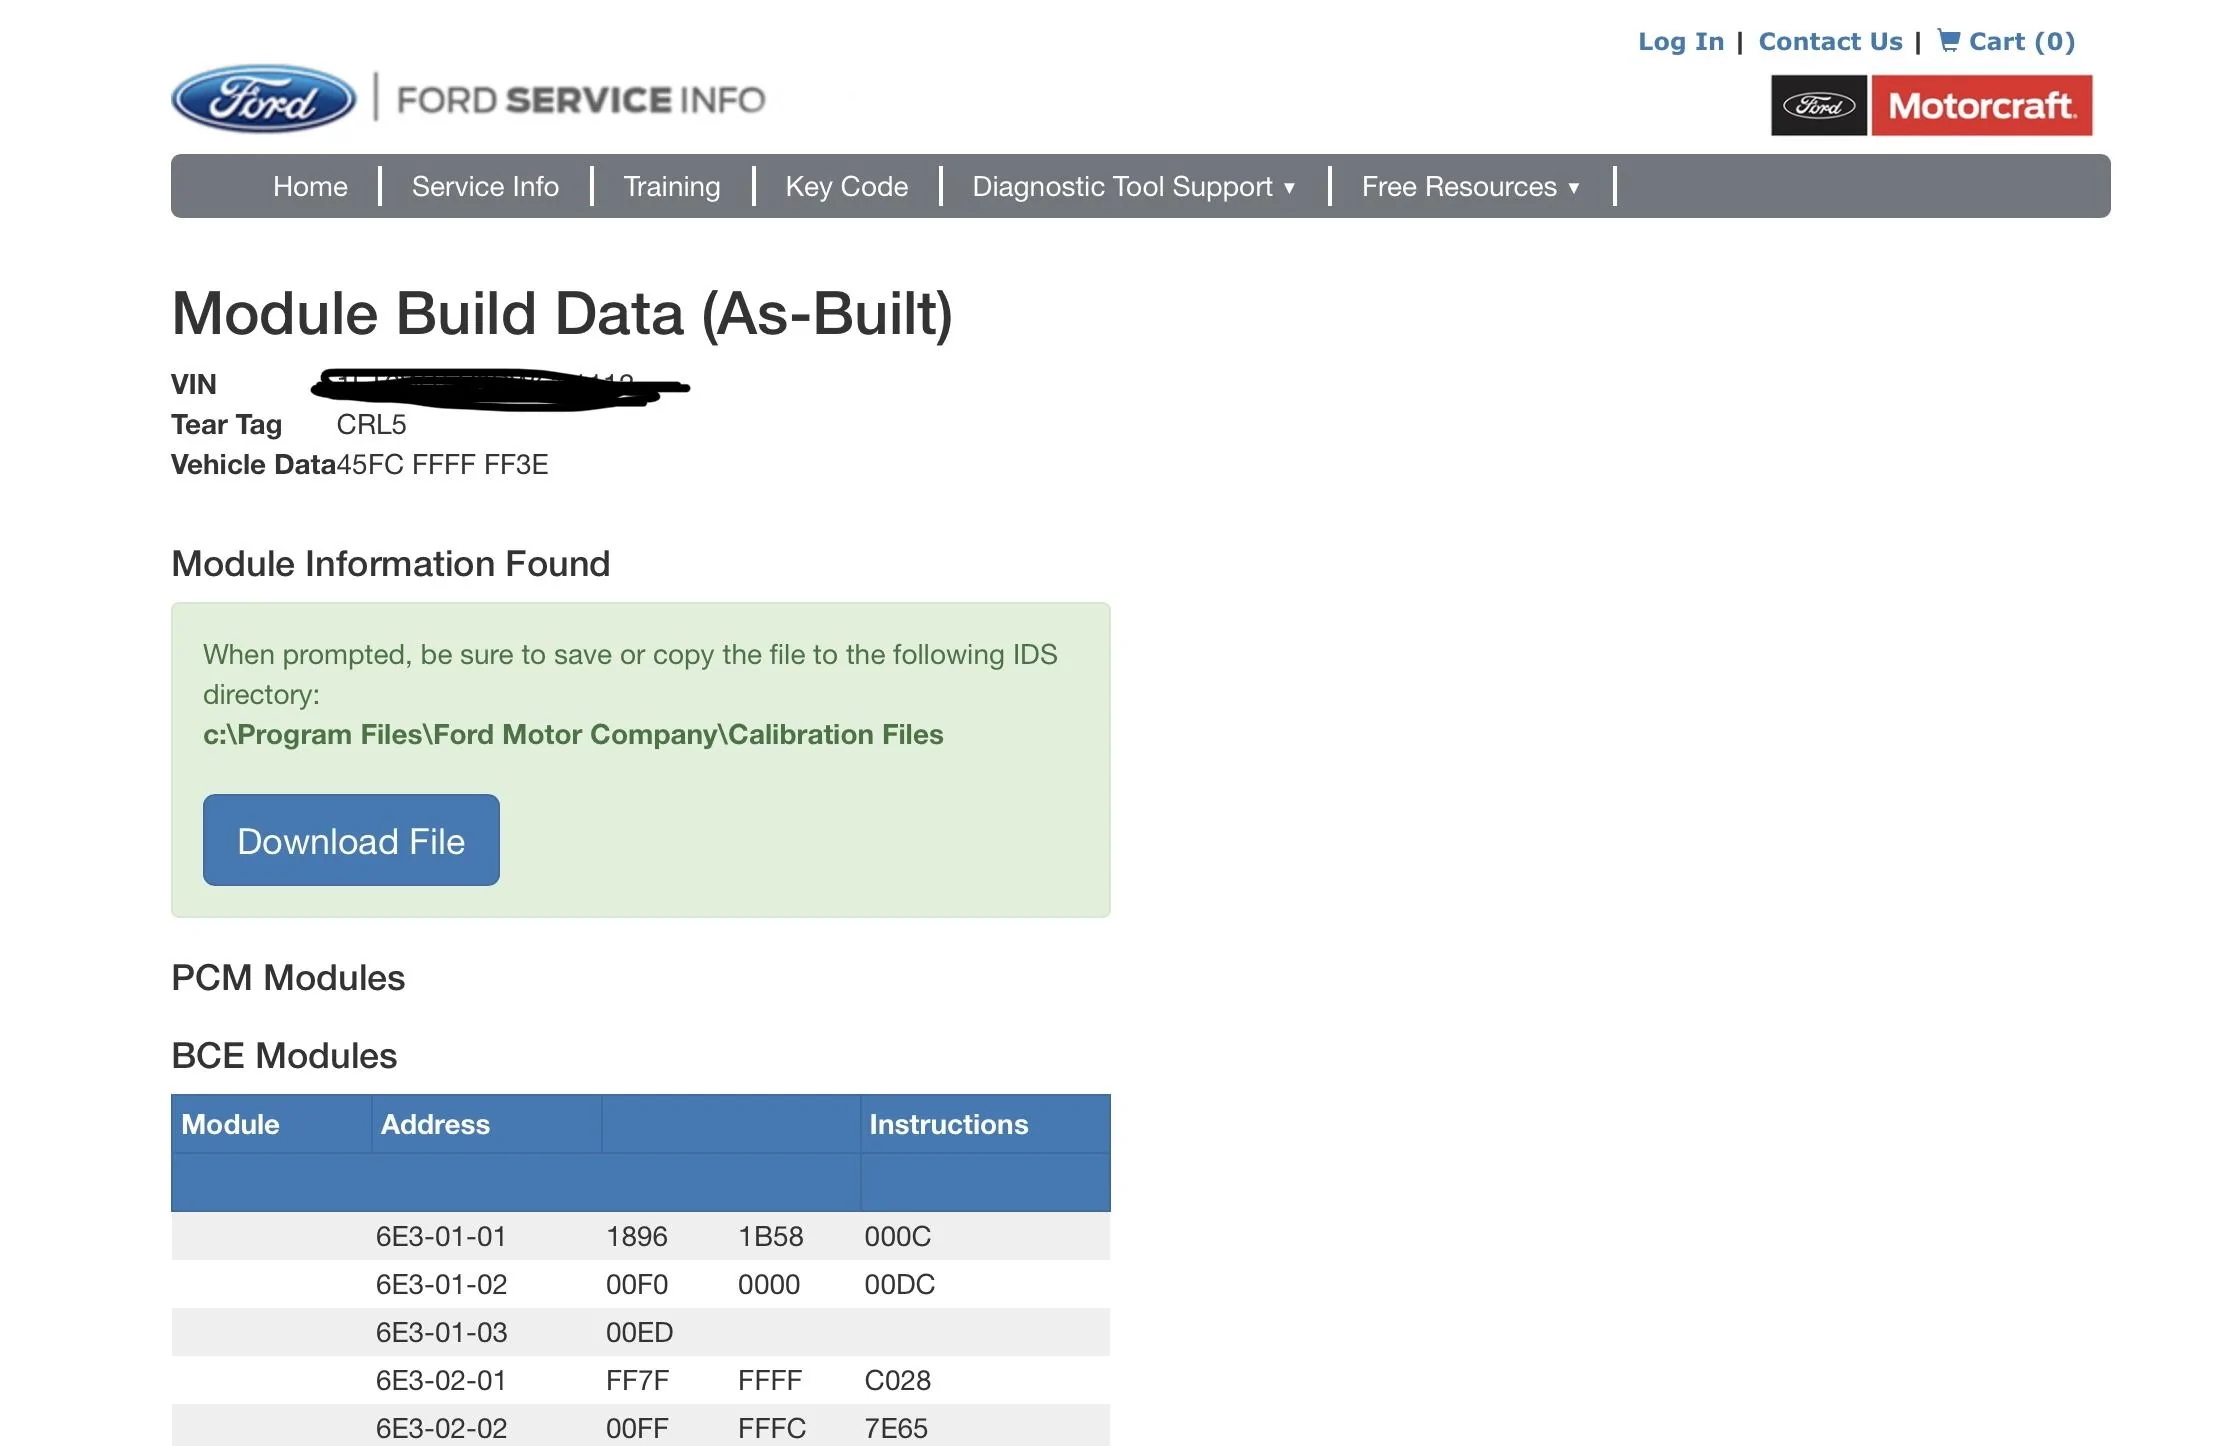Screen dimensions: 2220x1446
Task: Click the Log In link
Action: click(x=1680, y=42)
